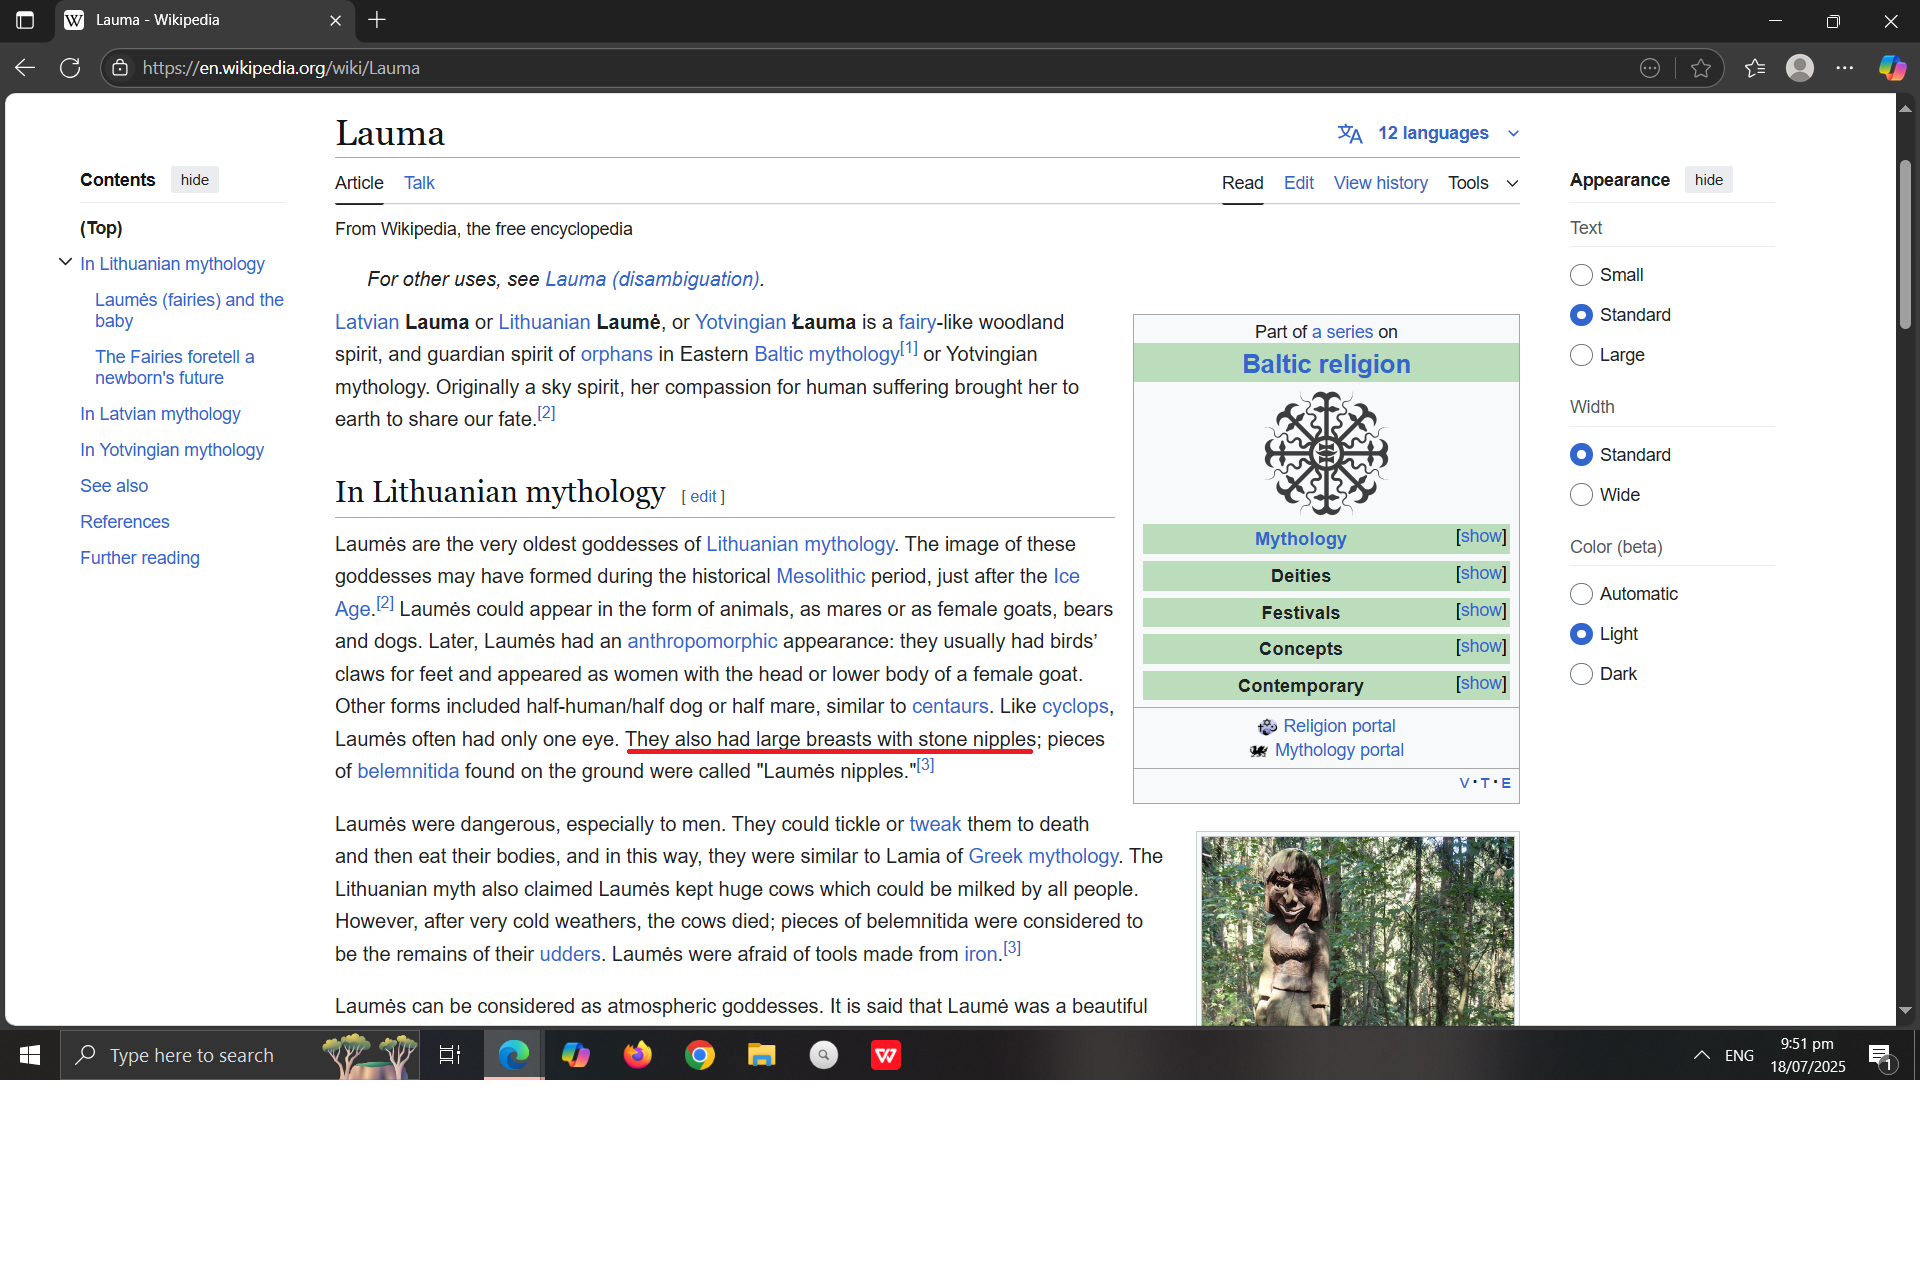
Task: Open Firefox from the taskbar
Action: [x=638, y=1055]
